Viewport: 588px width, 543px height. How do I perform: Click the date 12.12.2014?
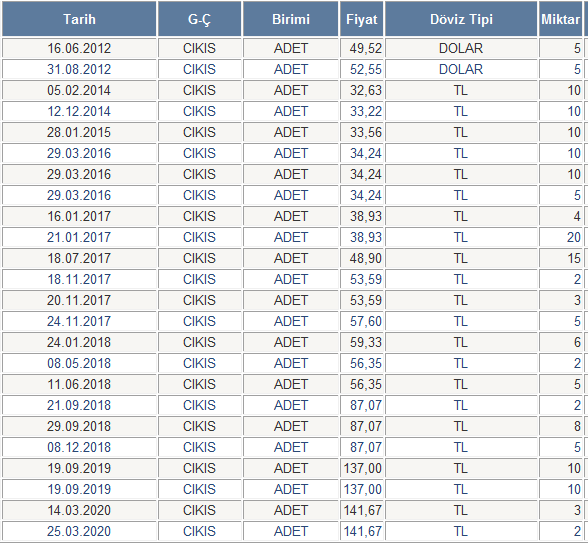pyautogui.click(x=79, y=111)
